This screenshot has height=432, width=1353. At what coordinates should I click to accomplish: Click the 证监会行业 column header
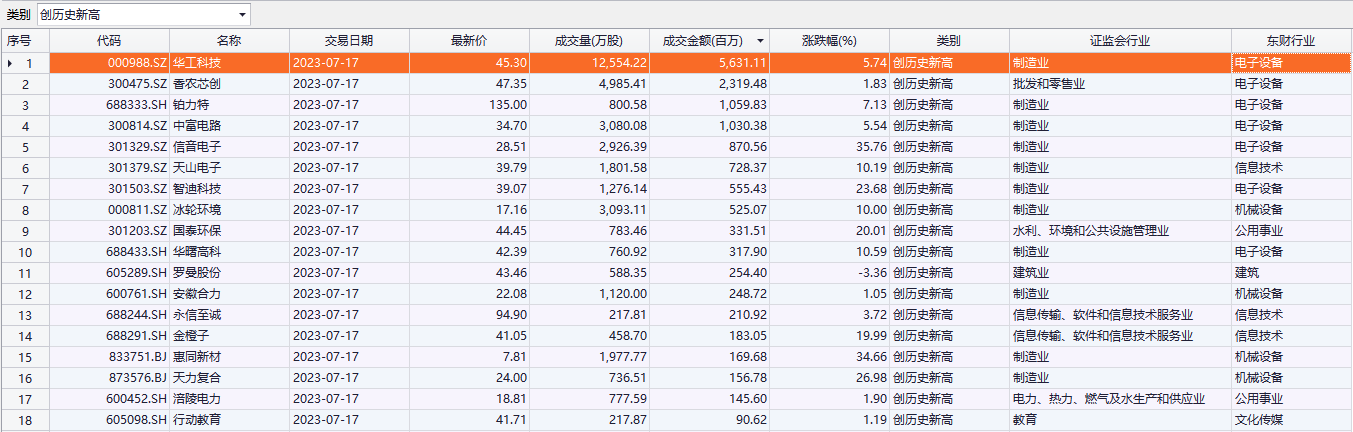tap(1120, 41)
